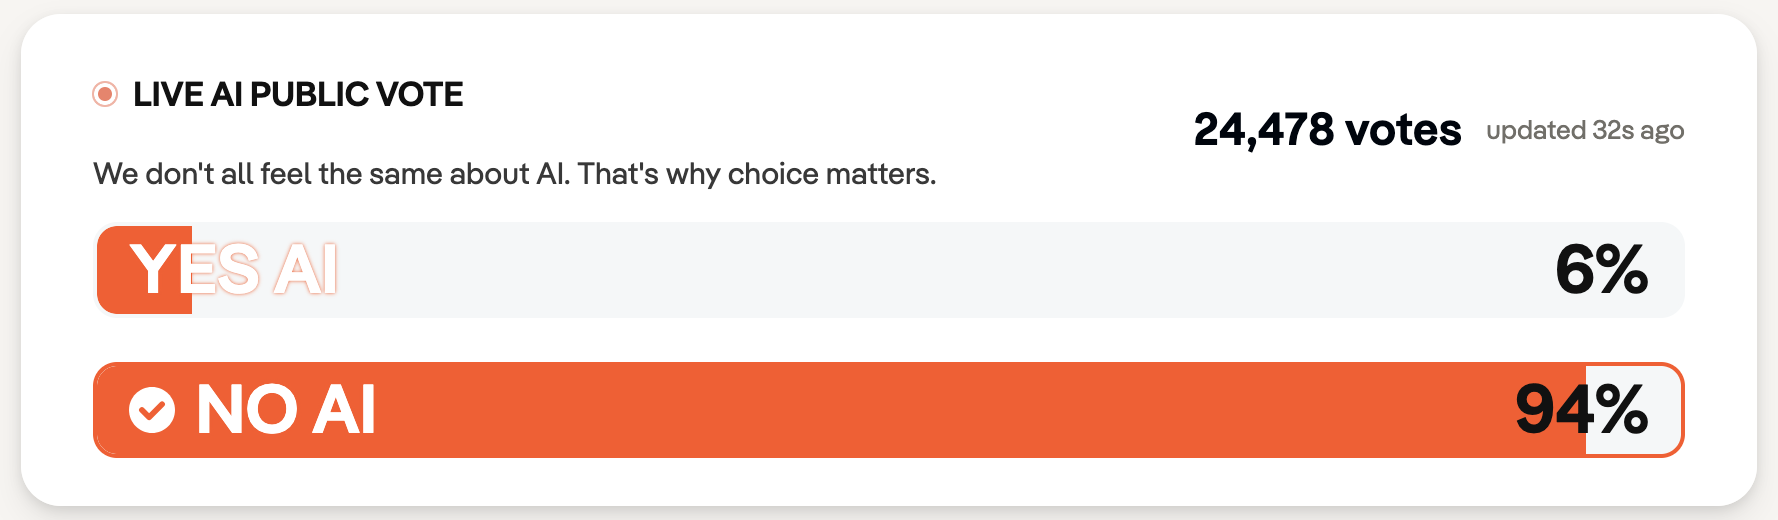Click the 94% result label

(1581, 410)
